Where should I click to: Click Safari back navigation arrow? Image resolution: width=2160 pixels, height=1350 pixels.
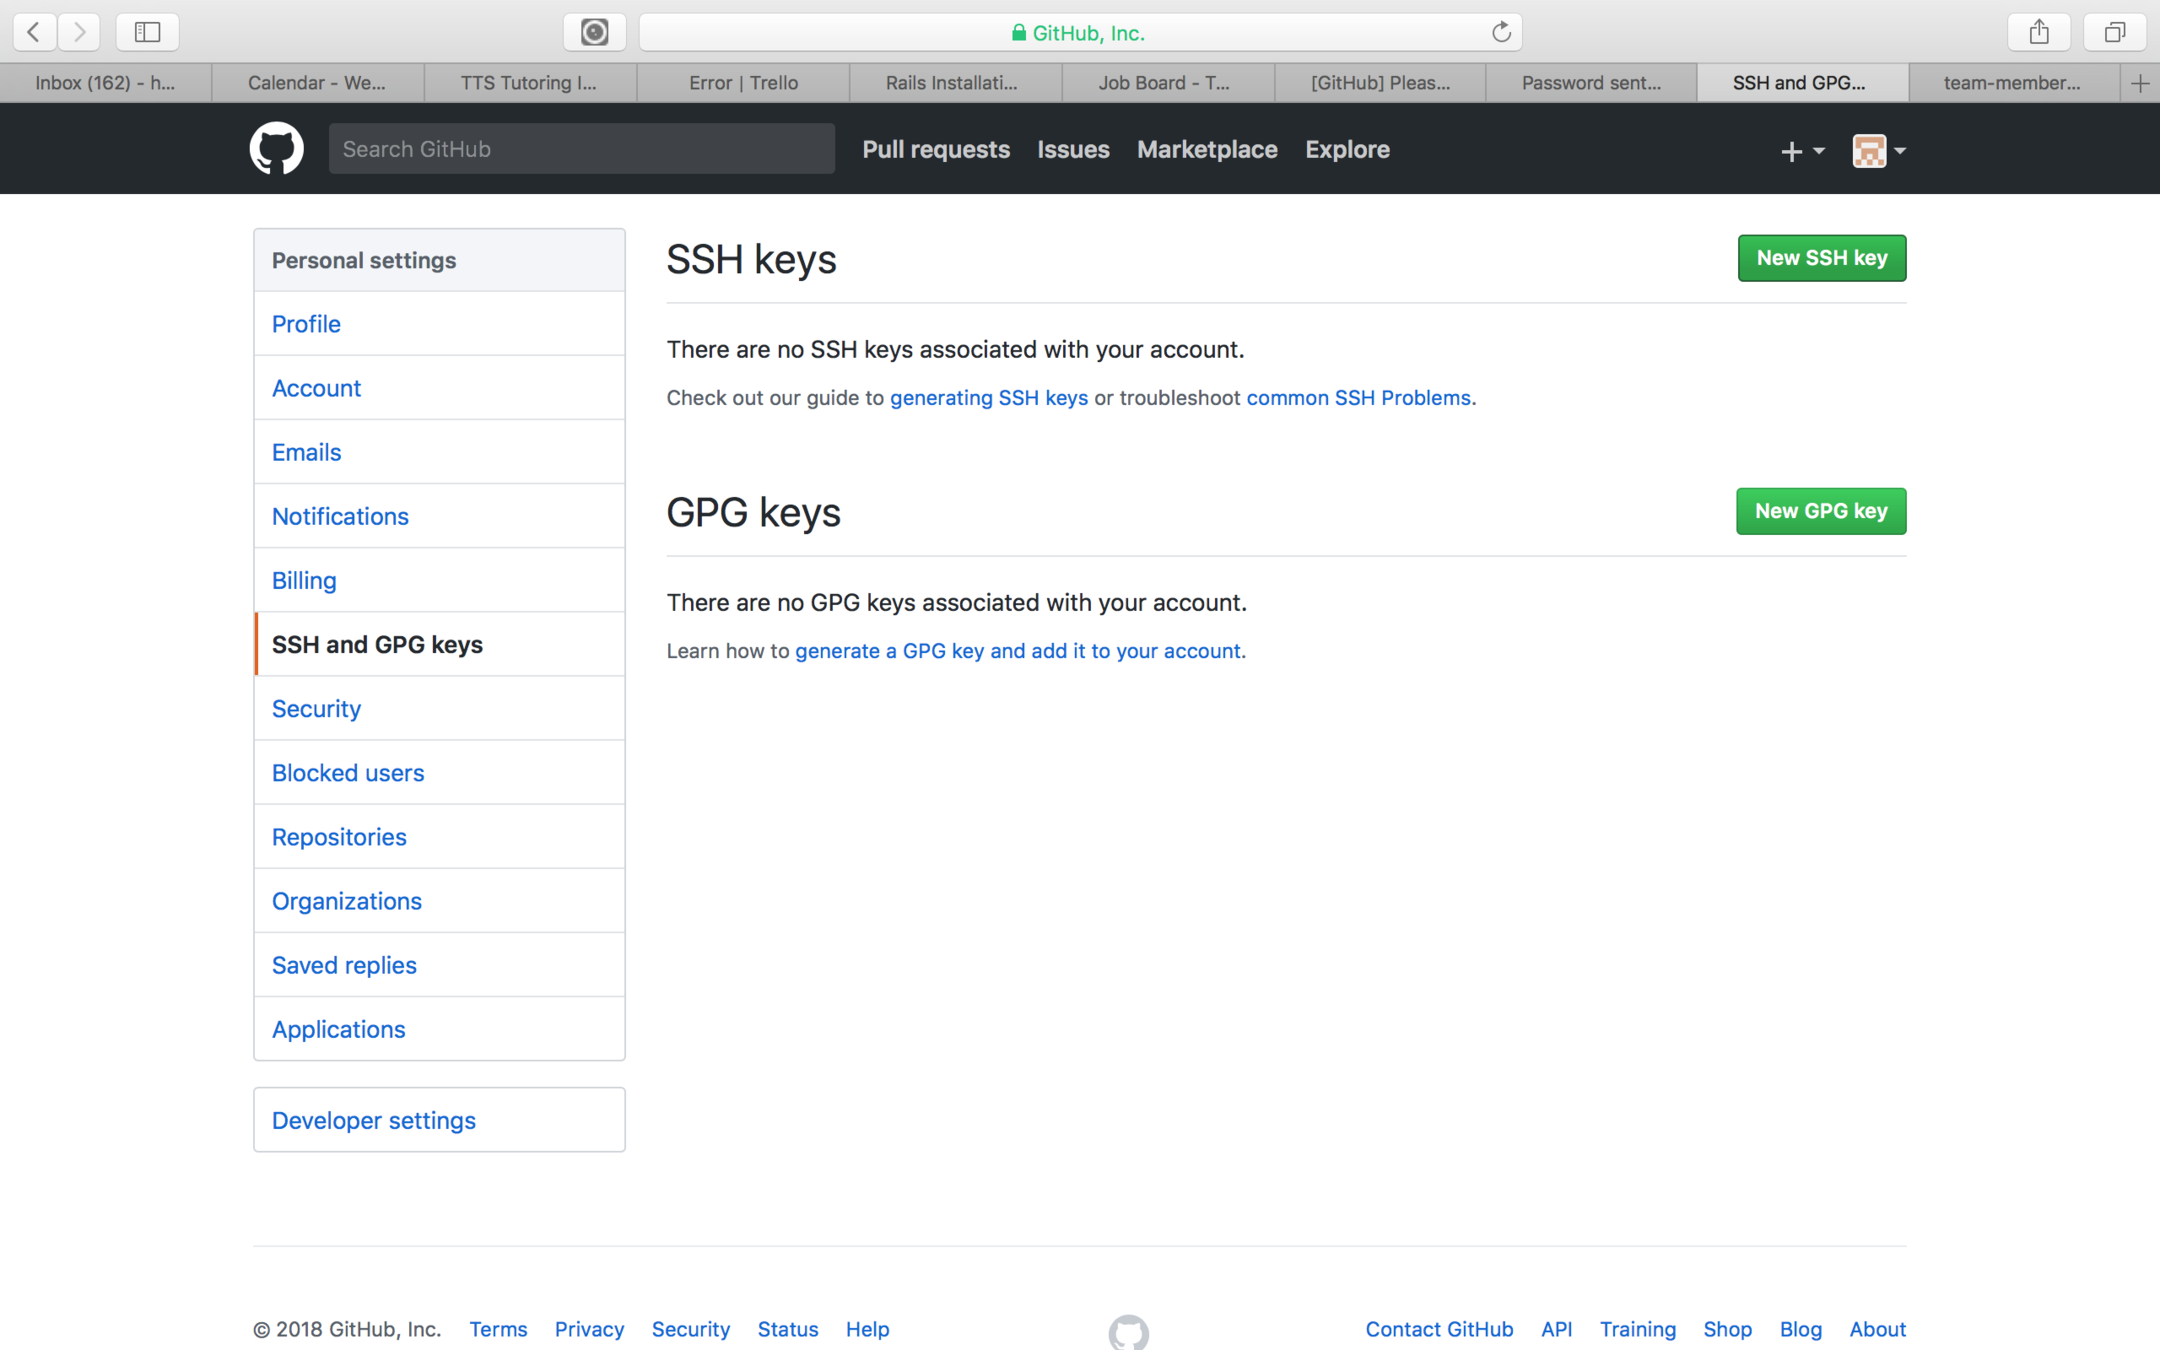[x=33, y=32]
